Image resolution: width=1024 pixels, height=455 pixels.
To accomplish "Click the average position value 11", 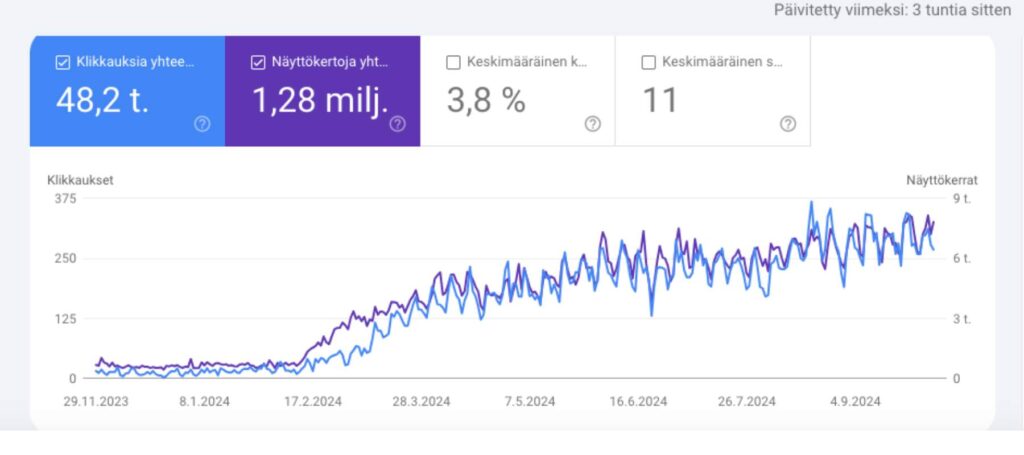I will [x=659, y=99].
